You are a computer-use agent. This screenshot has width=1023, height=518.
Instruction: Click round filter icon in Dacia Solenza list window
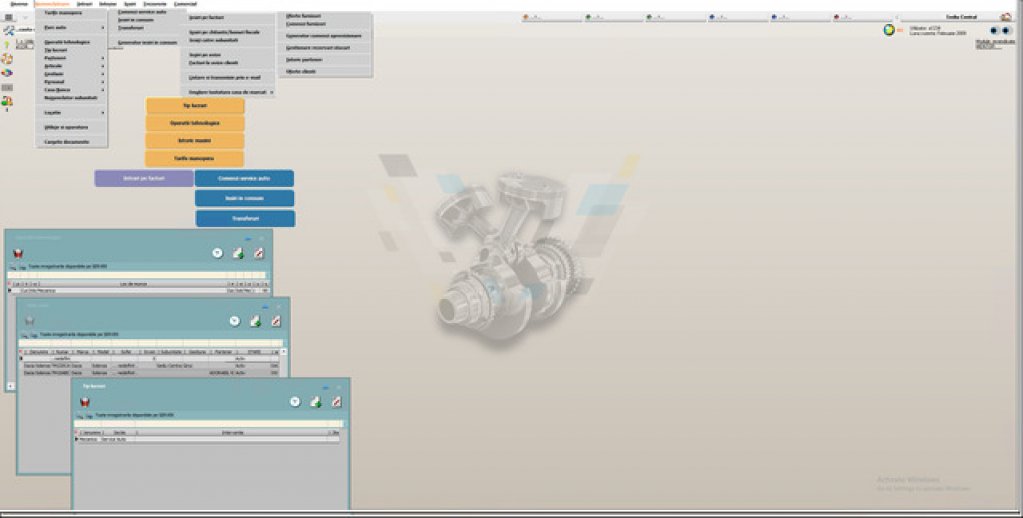click(235, 321)
